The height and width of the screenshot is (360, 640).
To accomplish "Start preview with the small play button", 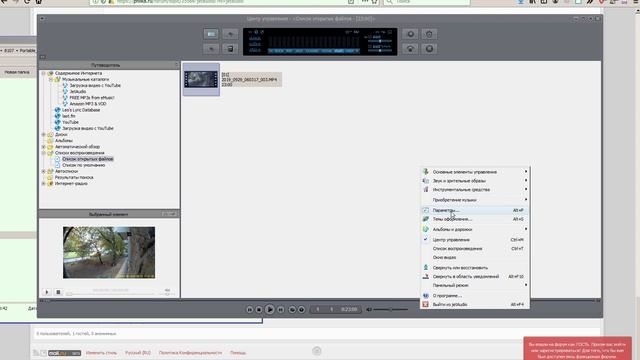I will (x=47, y=292).
